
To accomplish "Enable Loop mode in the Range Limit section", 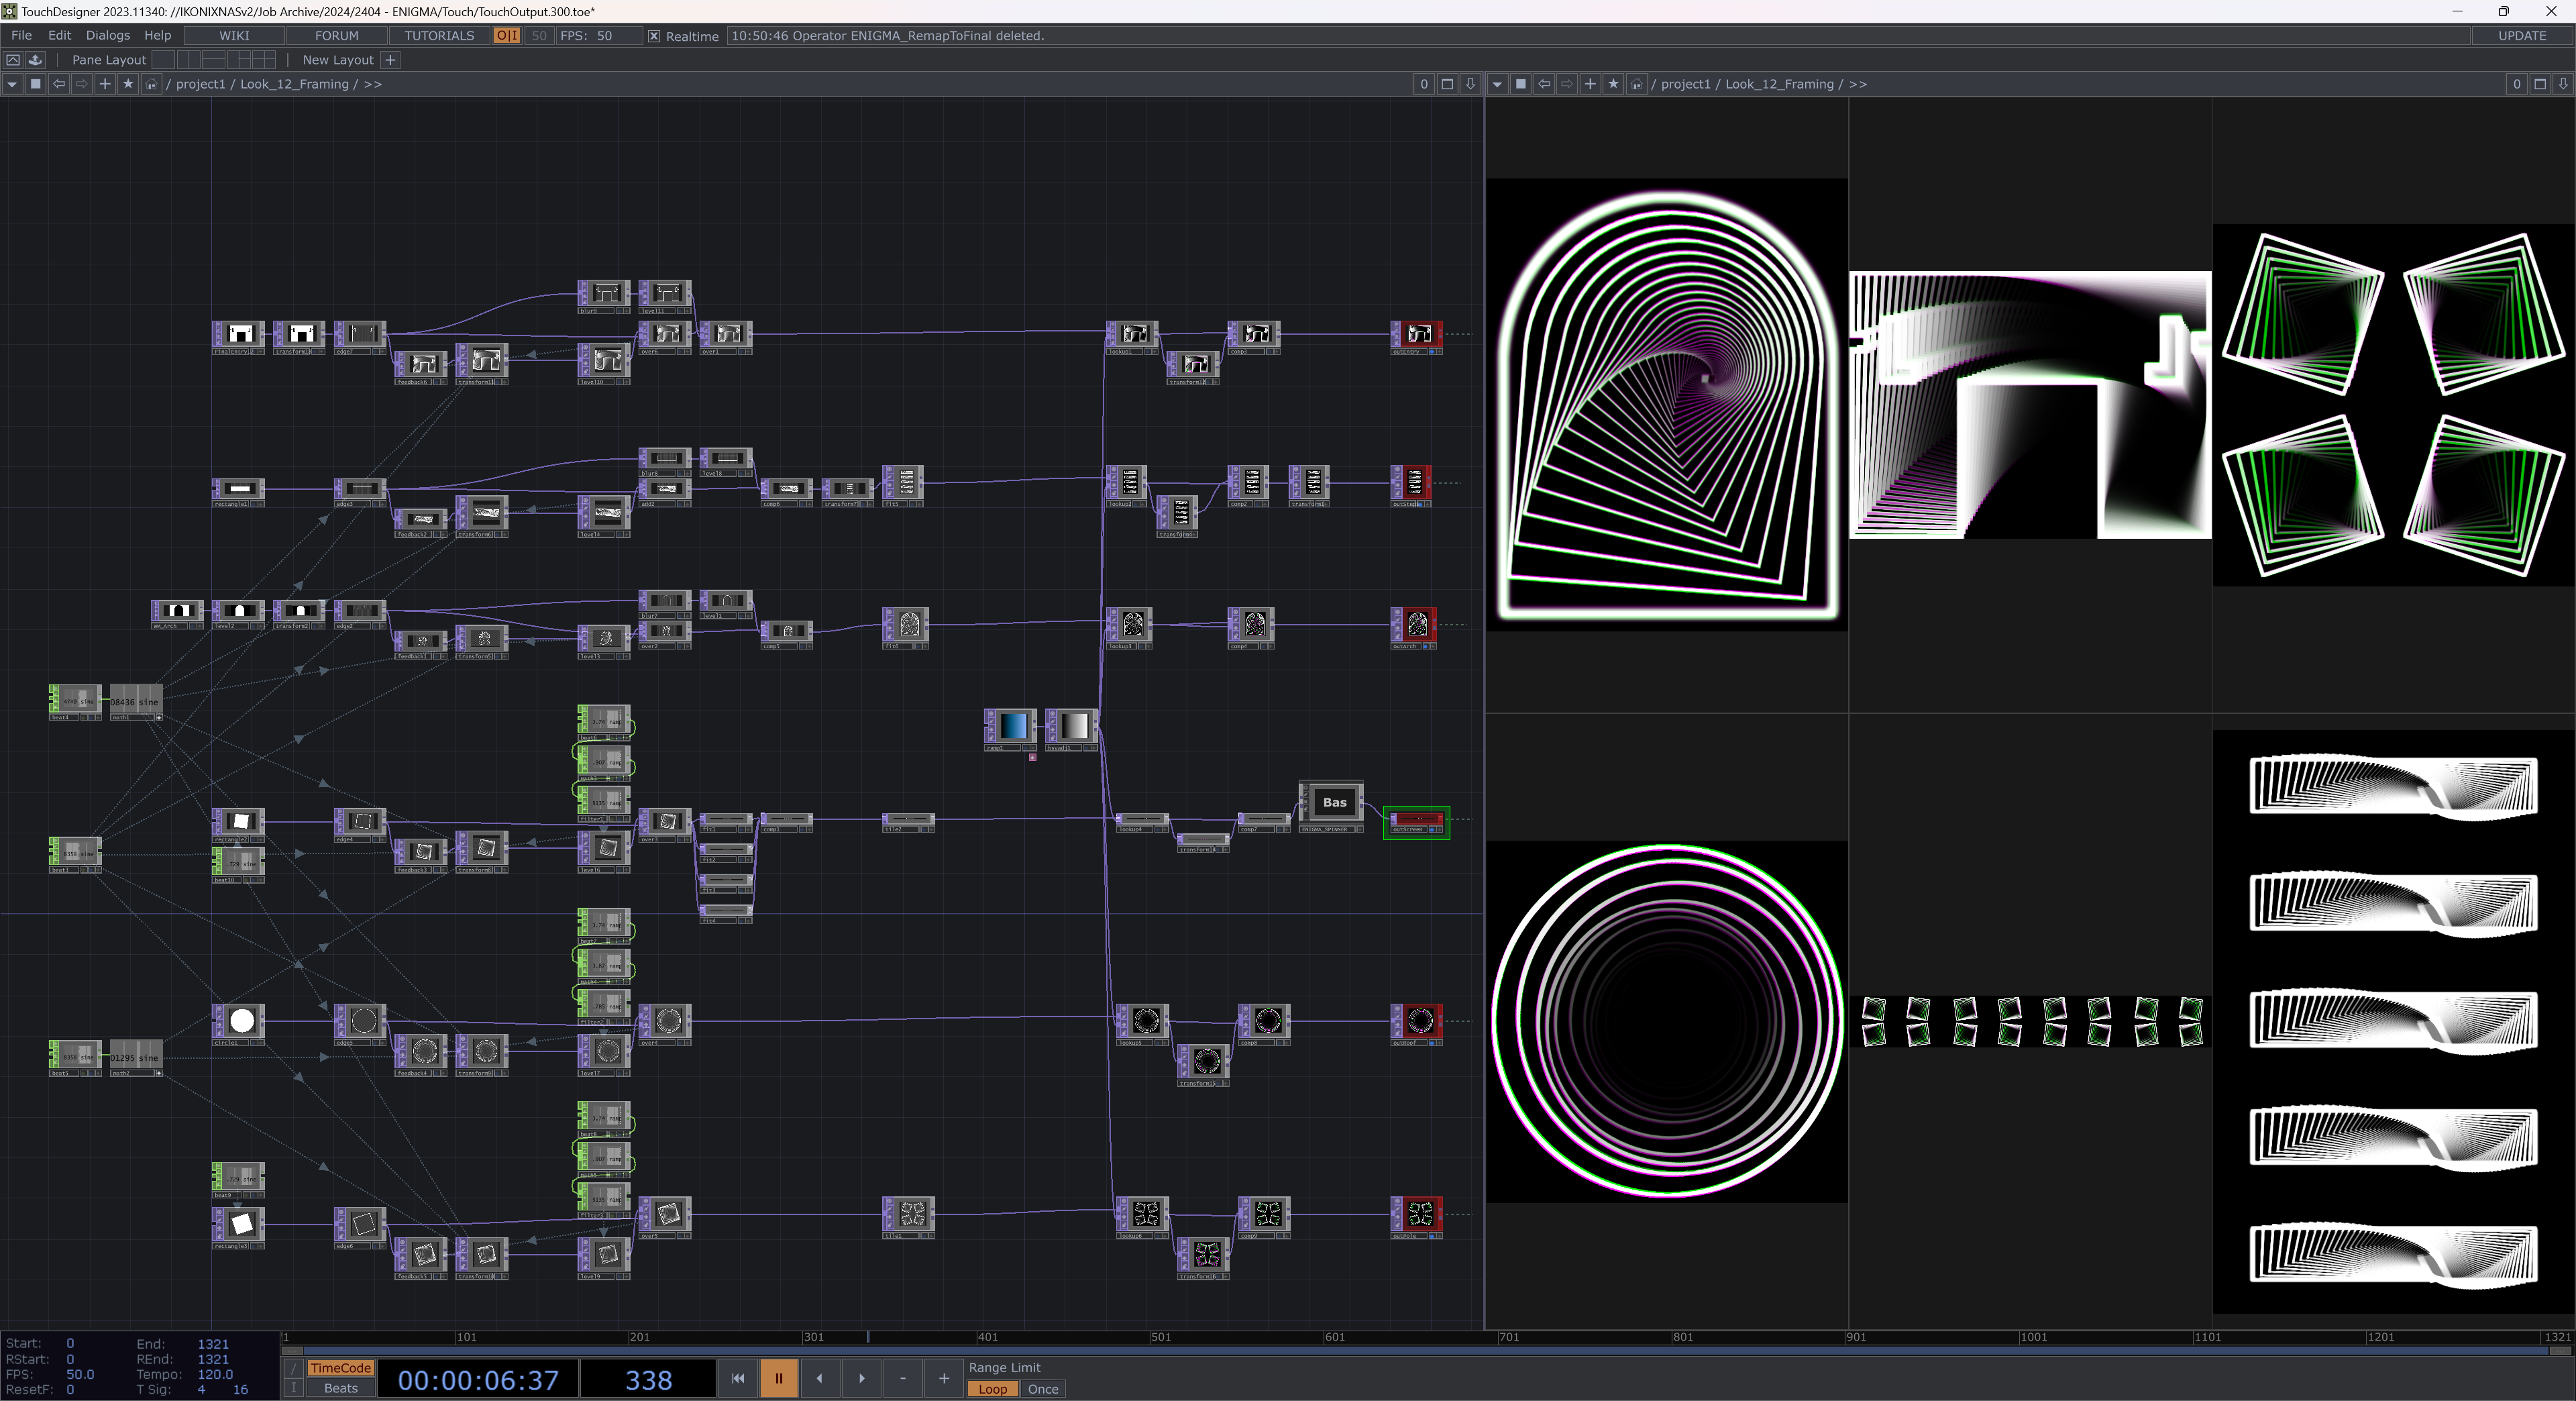I will [x=992, y=1389].
